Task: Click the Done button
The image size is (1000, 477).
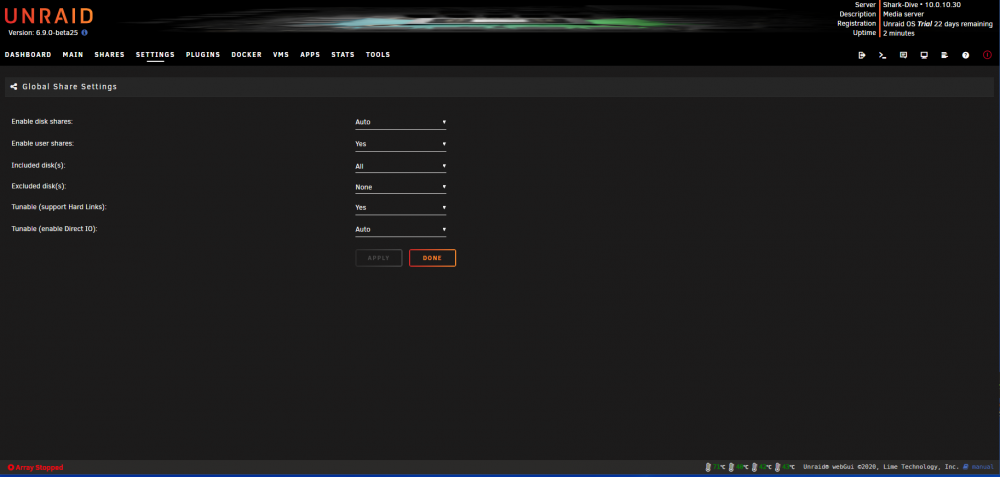Action: tap(432, 258)
